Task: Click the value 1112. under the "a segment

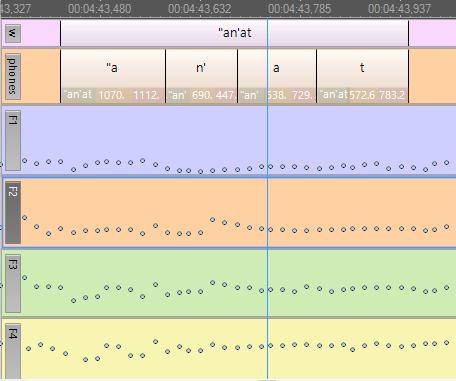Action: click(x=146, y=95)
